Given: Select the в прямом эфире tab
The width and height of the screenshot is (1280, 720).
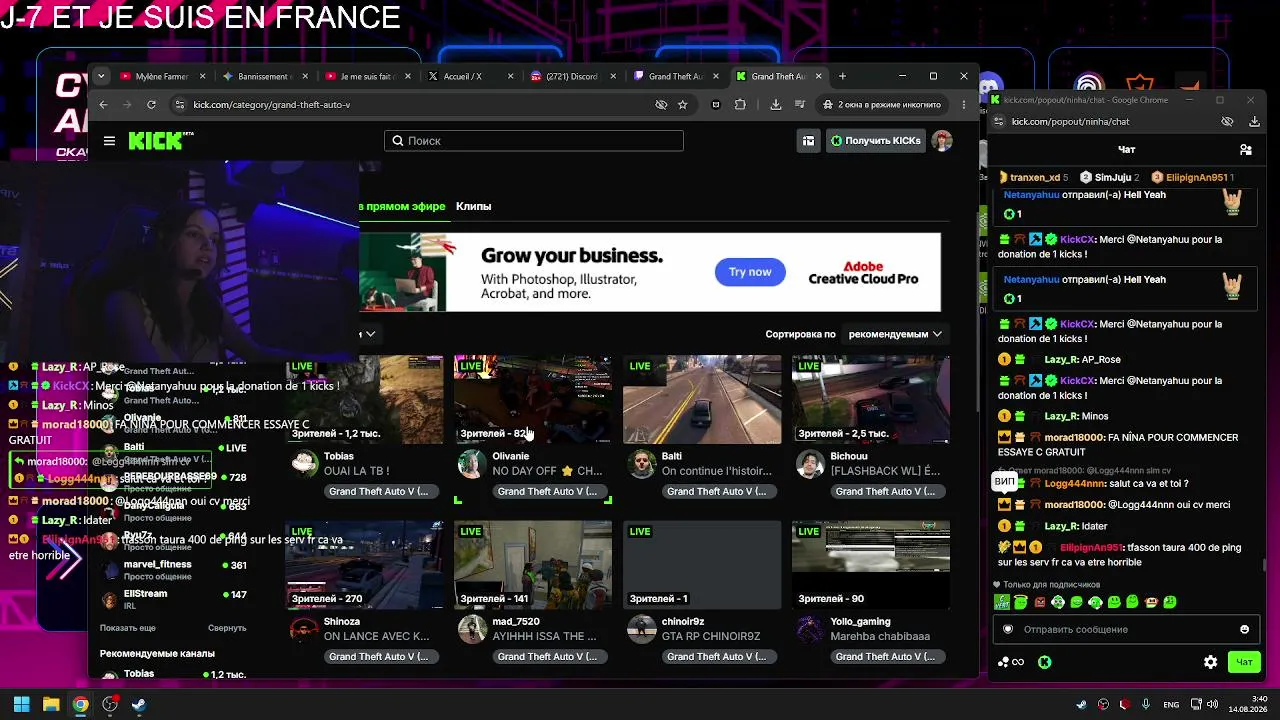Looking at the screenshot, I should point(403,206).
